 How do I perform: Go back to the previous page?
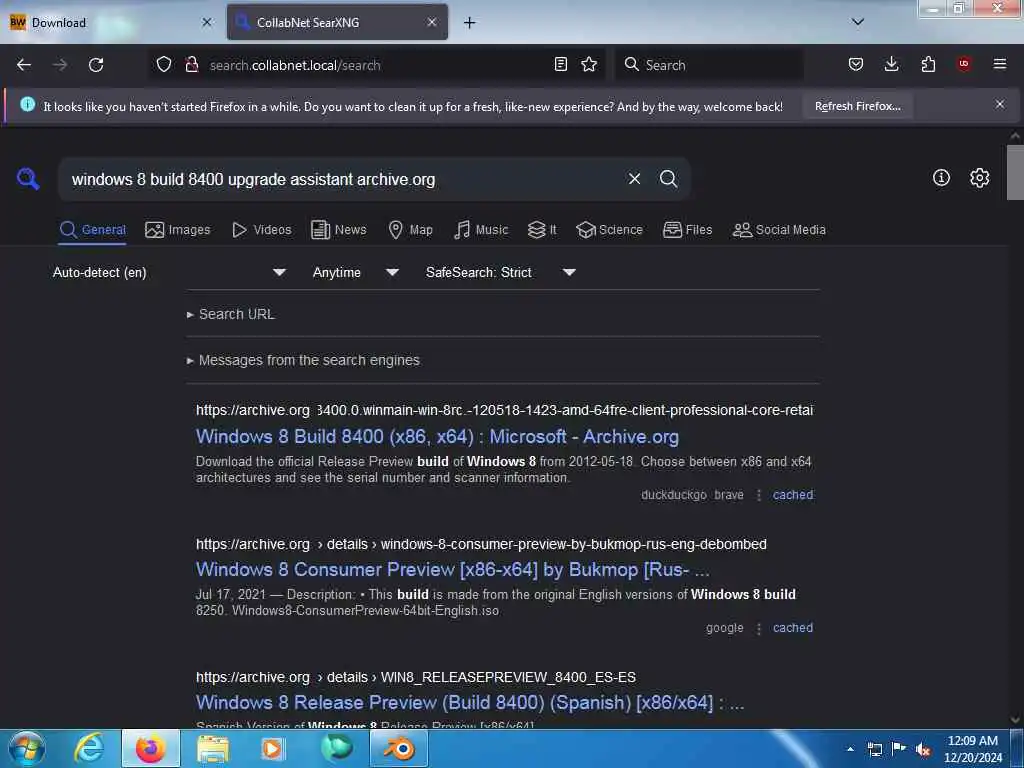24,65
